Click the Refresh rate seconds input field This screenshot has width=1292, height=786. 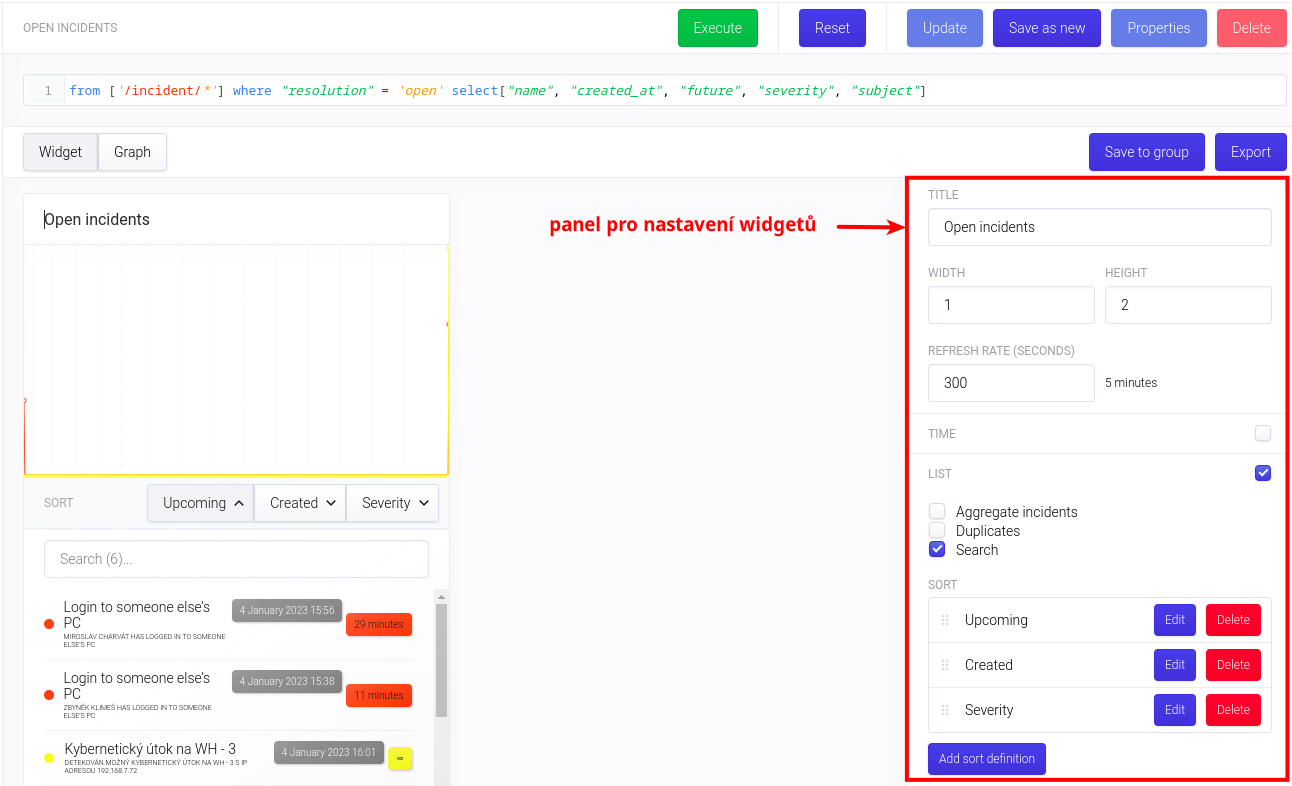[1011, 383]
